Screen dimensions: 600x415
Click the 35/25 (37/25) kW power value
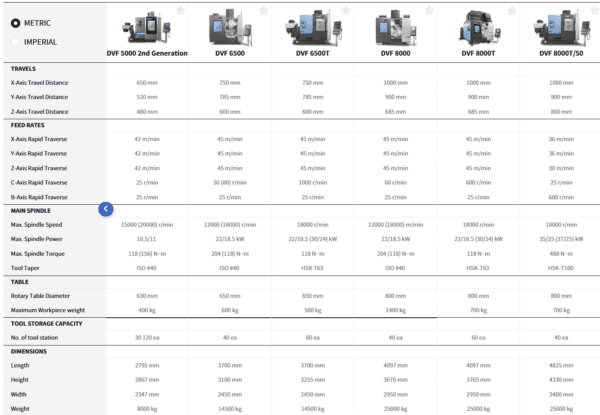tap(561, 239)
